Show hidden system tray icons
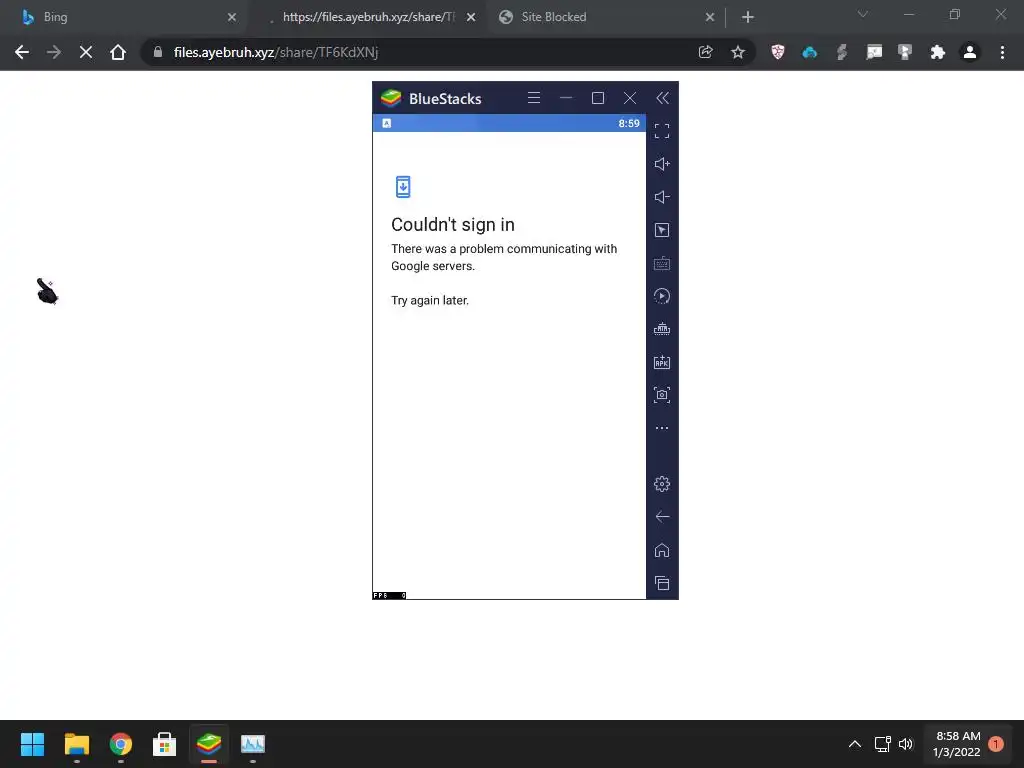 pyautogui.click(x=854, y=744)
